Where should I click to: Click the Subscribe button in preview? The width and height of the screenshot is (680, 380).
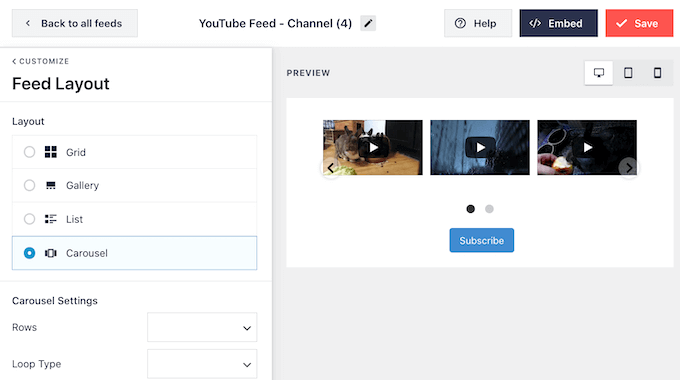click(x=481, y=240)
